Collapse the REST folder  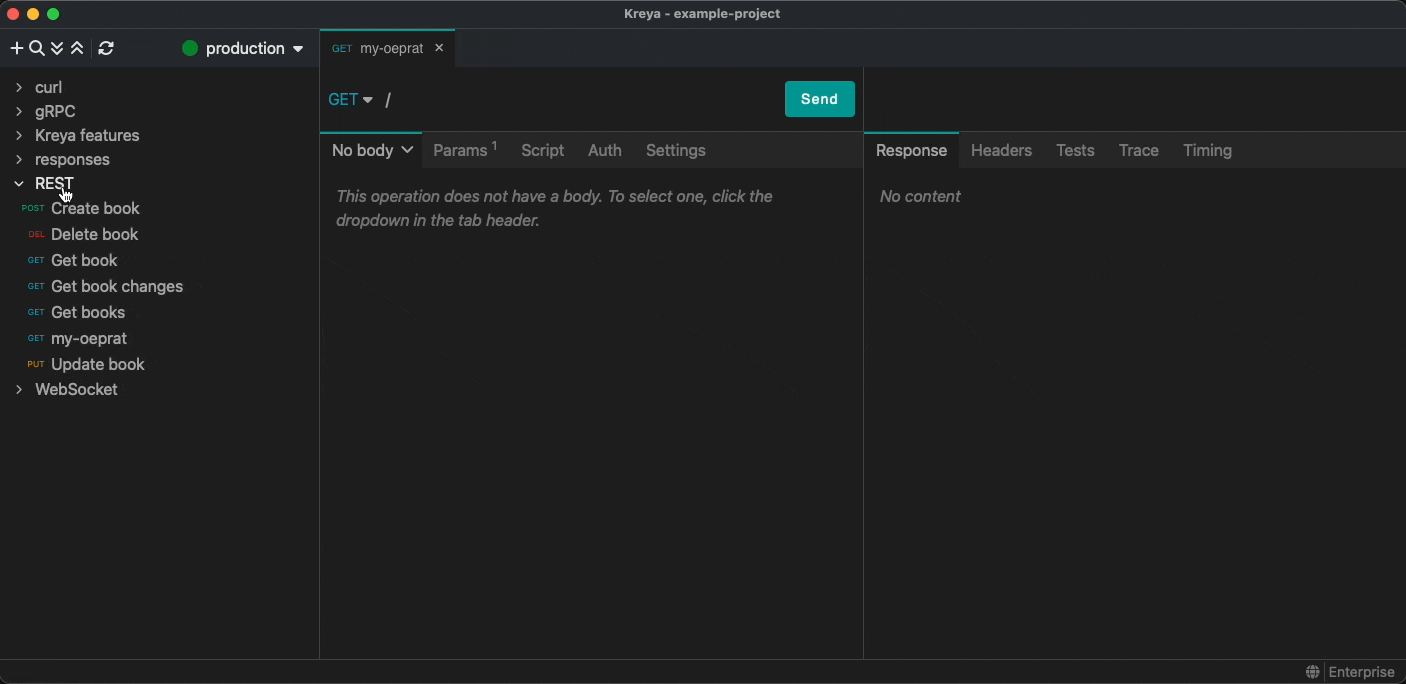click(19, 184)
